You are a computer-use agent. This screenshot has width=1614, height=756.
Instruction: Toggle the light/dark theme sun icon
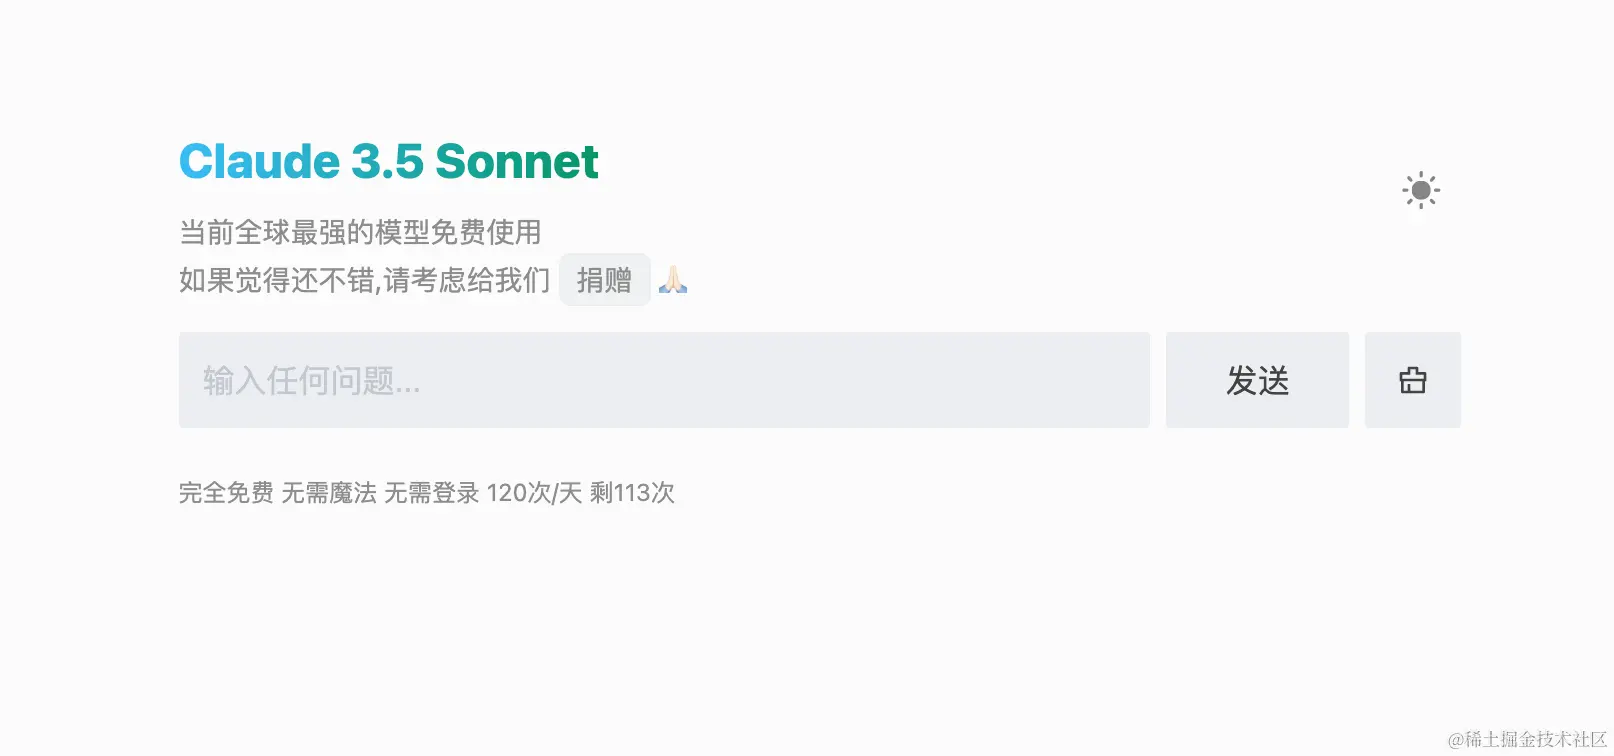[1420, 190]
